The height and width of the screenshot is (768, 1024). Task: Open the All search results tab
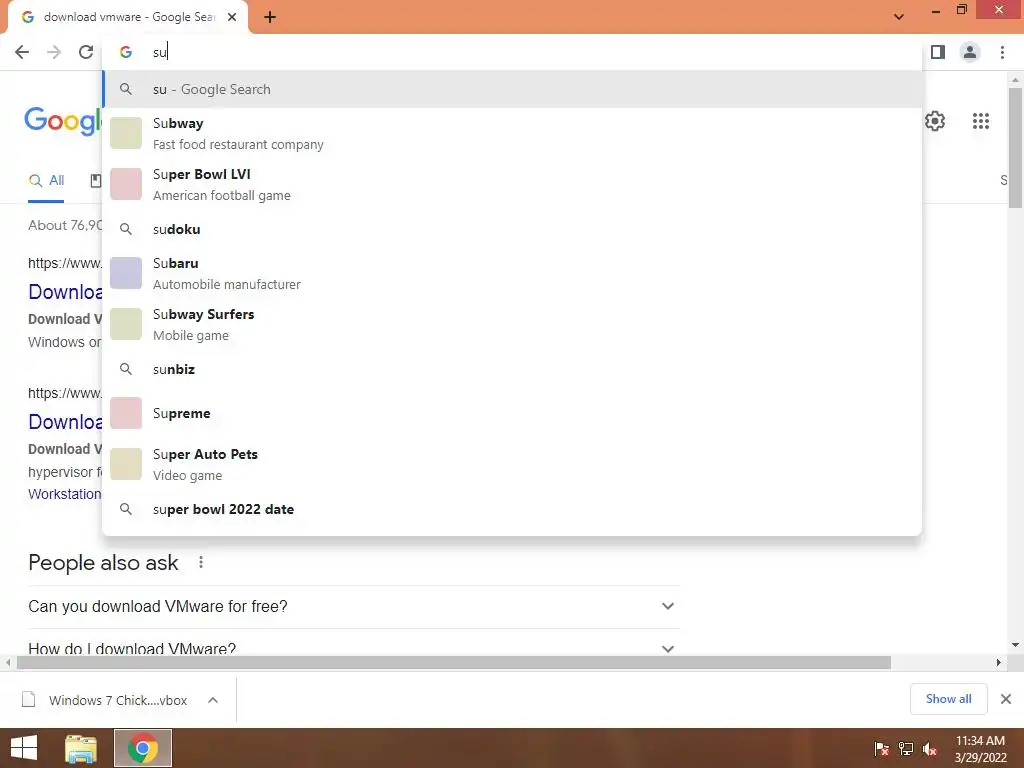tap(46, 181)
